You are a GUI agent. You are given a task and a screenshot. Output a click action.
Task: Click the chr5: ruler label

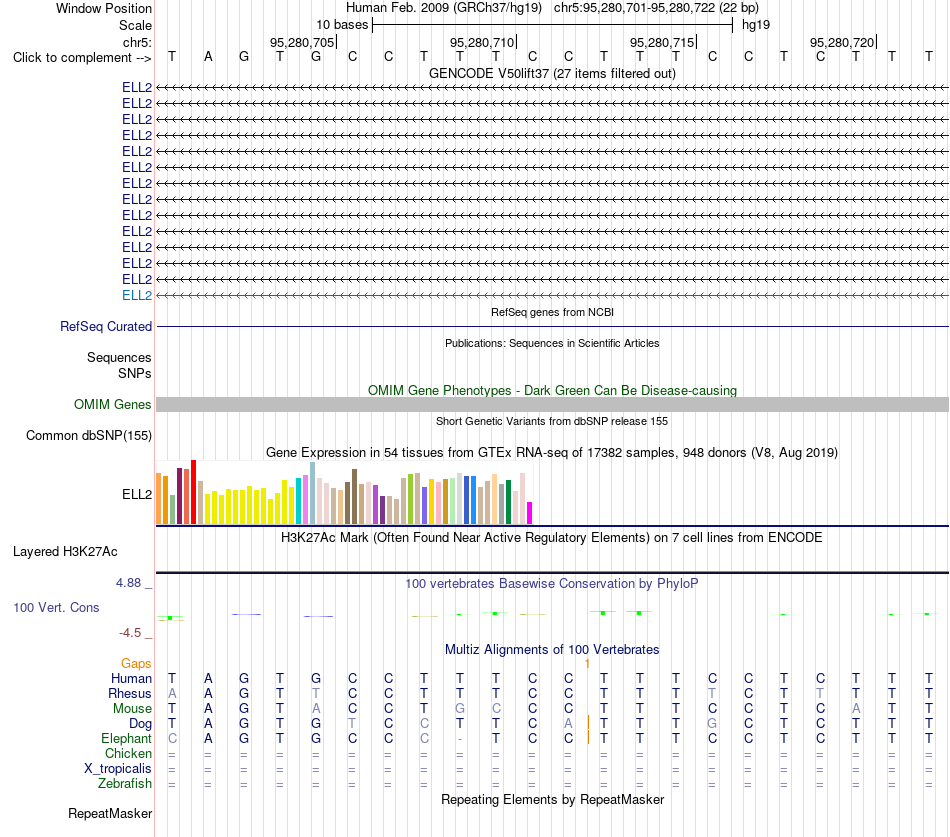pyautogui.click(x=137, y=42)
